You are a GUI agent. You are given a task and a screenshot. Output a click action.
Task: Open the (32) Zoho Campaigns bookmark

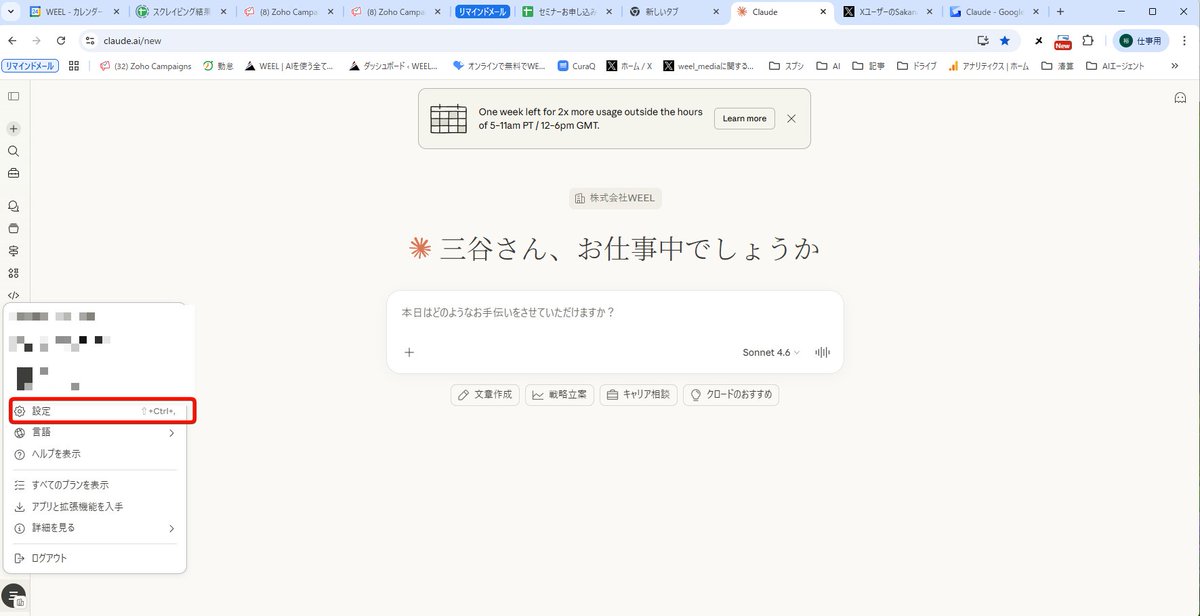click(146, 66)
